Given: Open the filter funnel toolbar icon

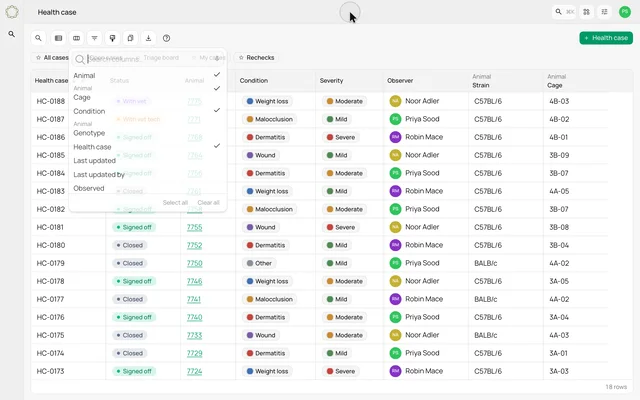Looking at the screenshot, I should (94, 38).
